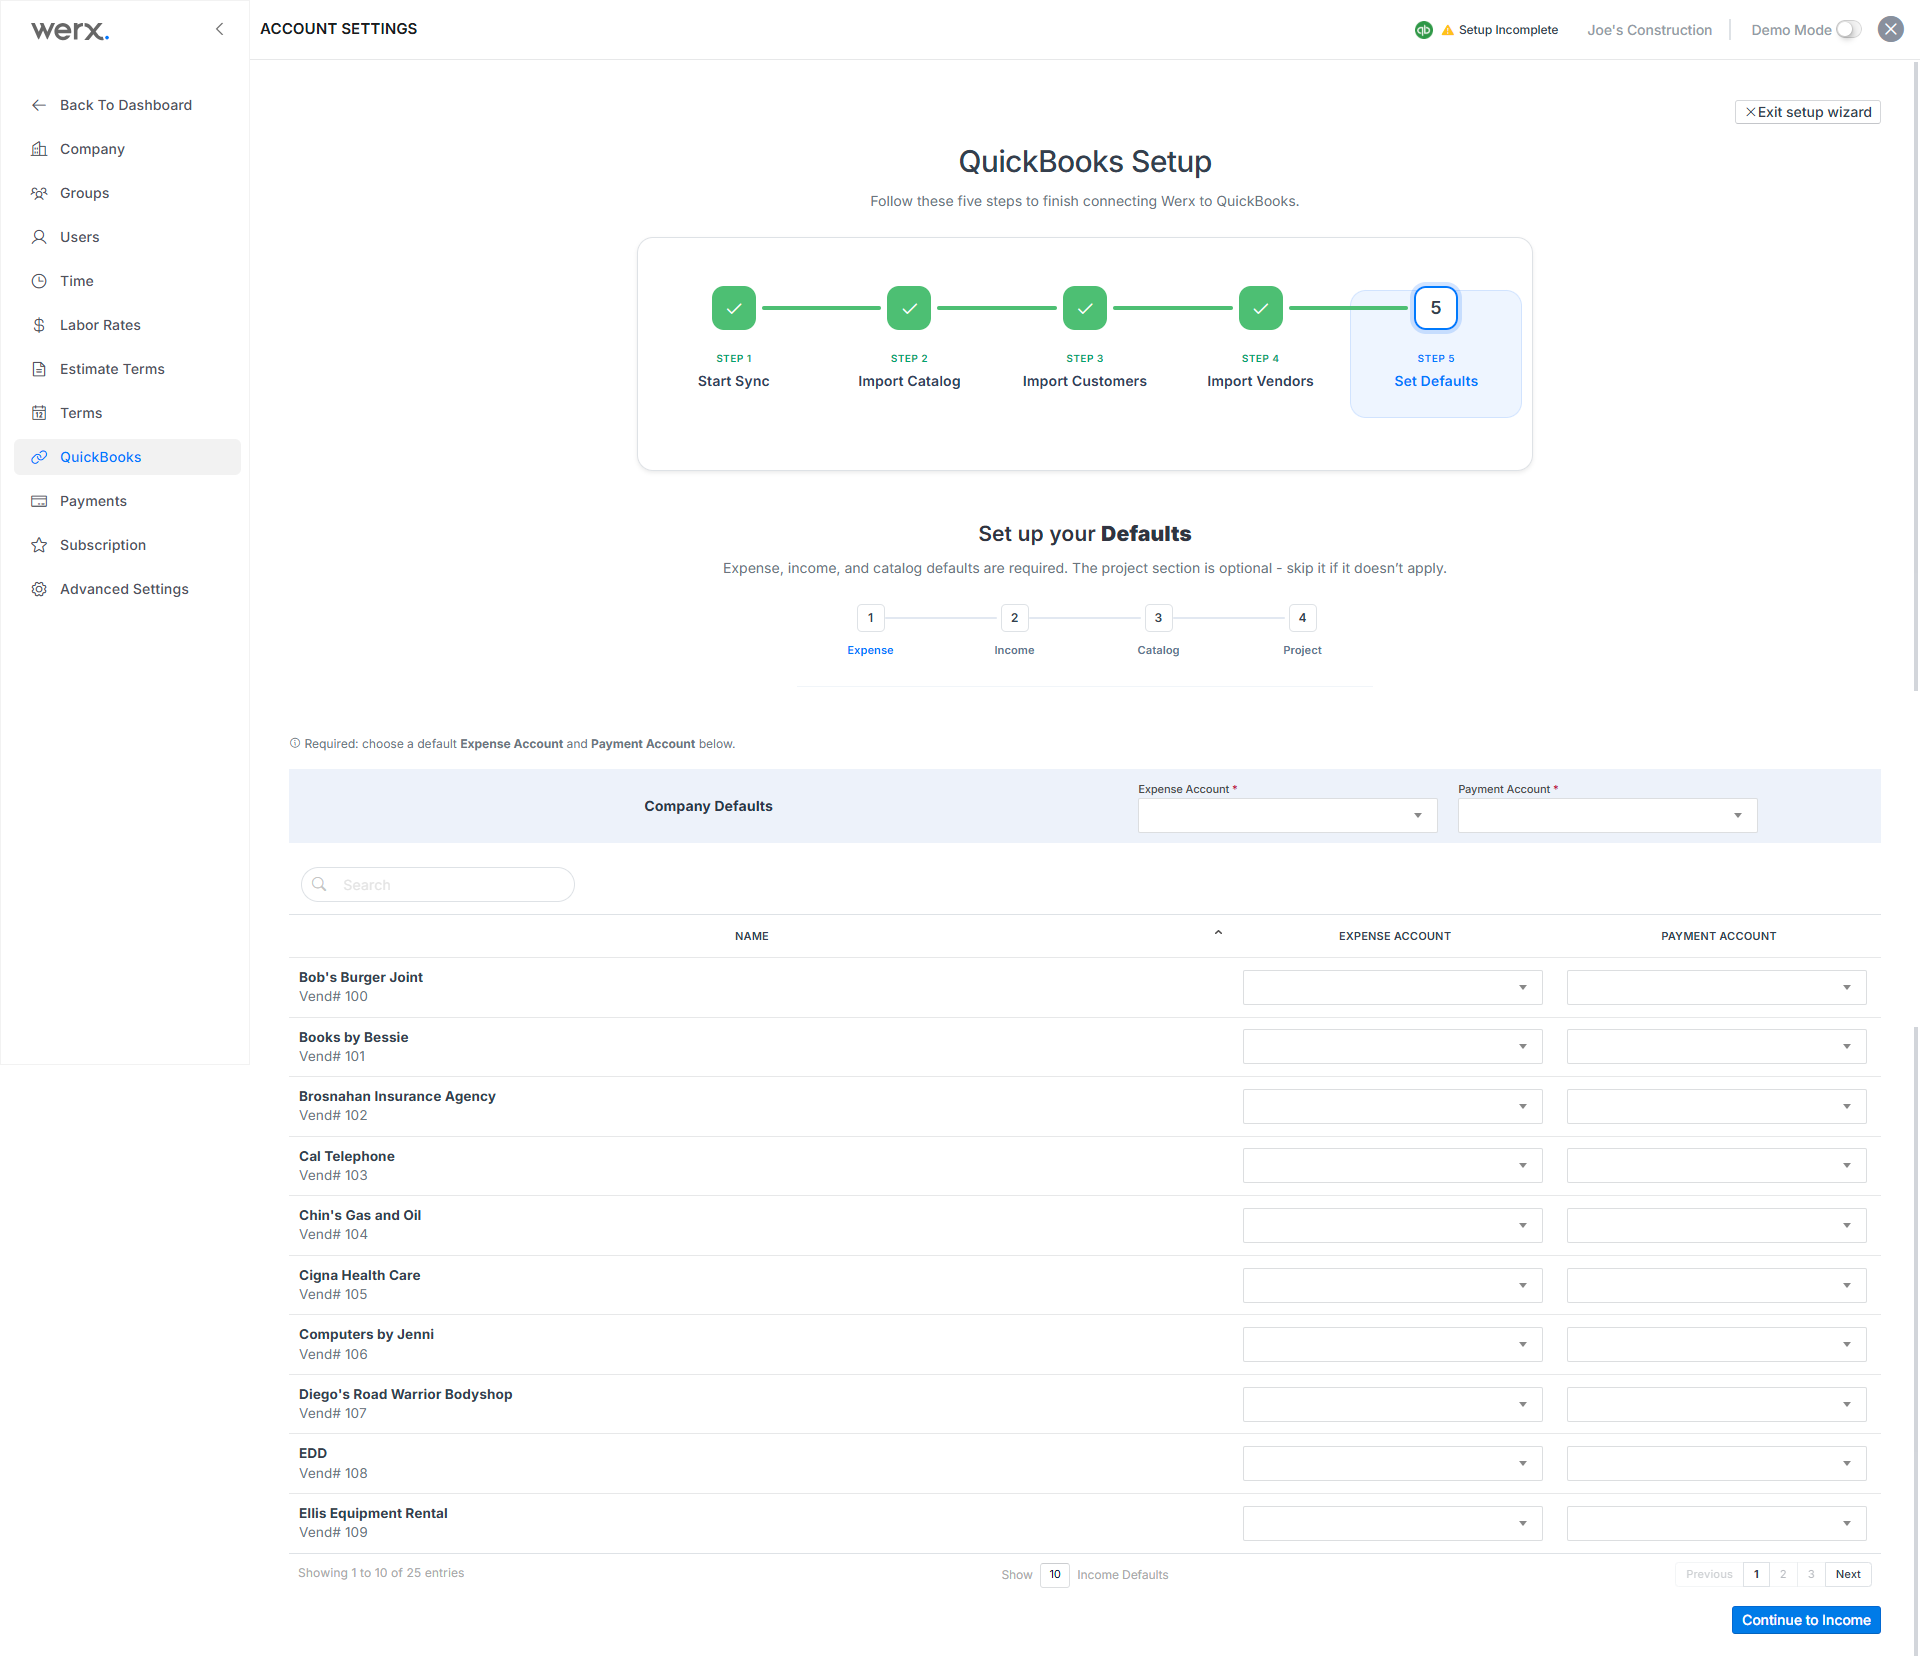Open Advanced Settings in sidebar
This screenshot has width=1920, height=1658.
point(127,589)
